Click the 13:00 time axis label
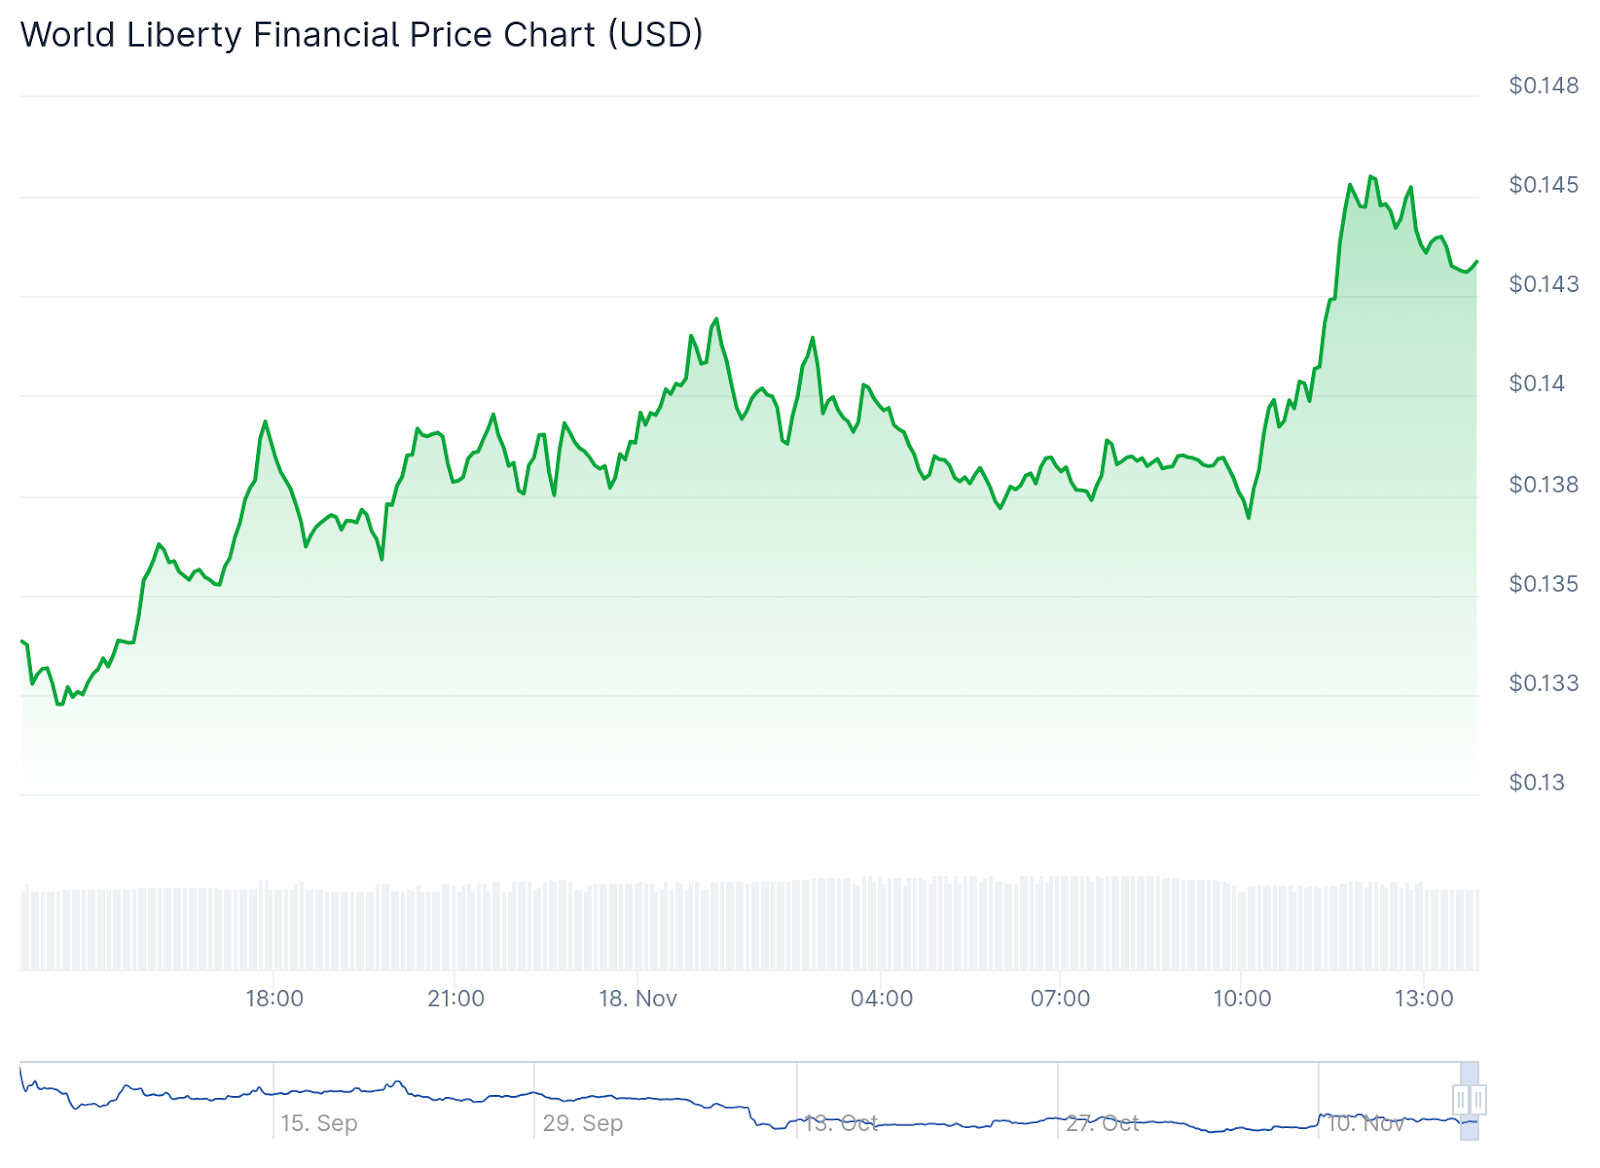Viewport: 1600px width, 1168px height. 1424,998
